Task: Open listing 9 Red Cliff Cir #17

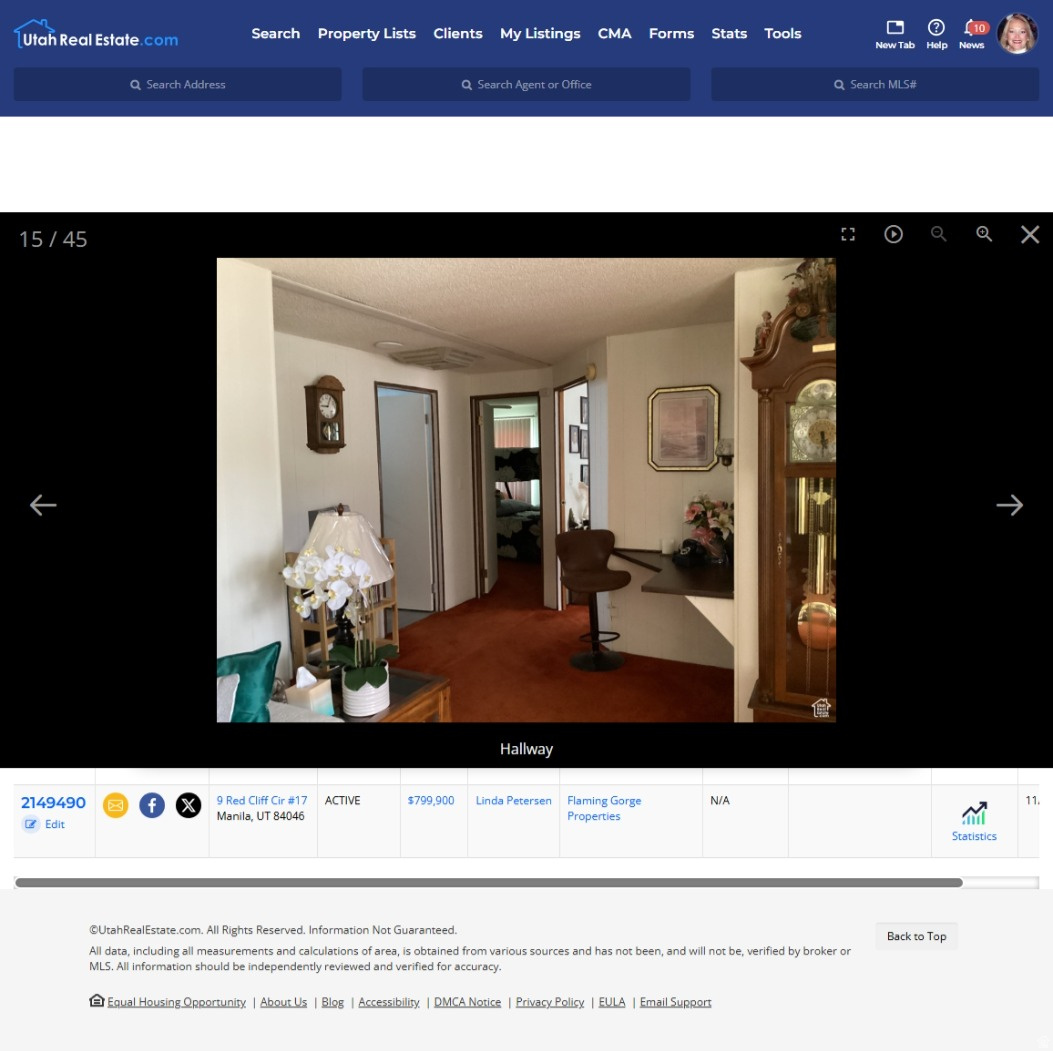Action: click(x=262, y=800)
